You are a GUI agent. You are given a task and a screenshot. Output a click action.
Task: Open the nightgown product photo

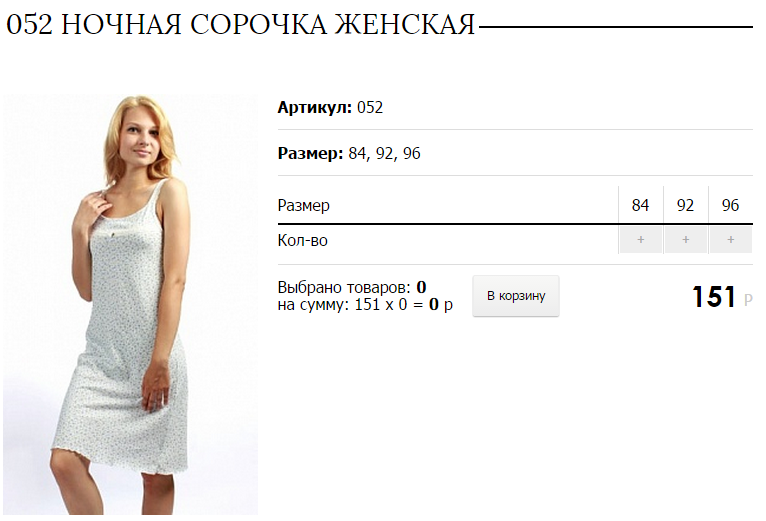[x=130, y=304]
